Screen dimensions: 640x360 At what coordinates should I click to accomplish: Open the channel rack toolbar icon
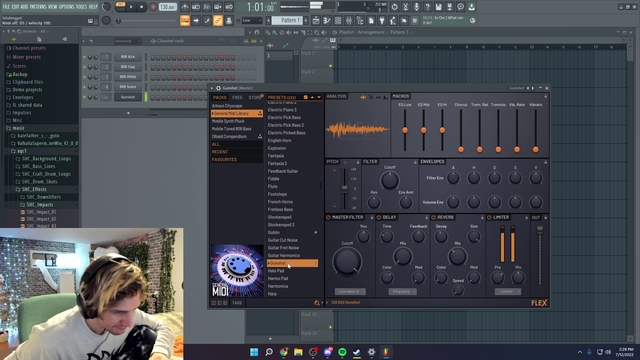338,20
